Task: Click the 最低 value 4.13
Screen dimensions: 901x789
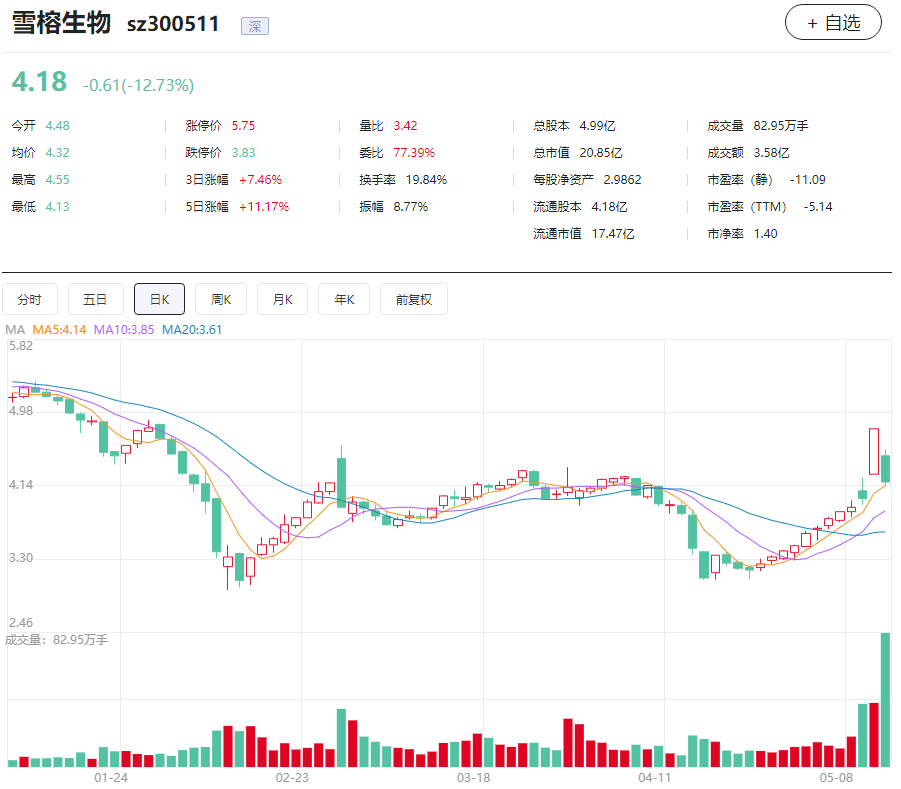Action: coord(57,207)
